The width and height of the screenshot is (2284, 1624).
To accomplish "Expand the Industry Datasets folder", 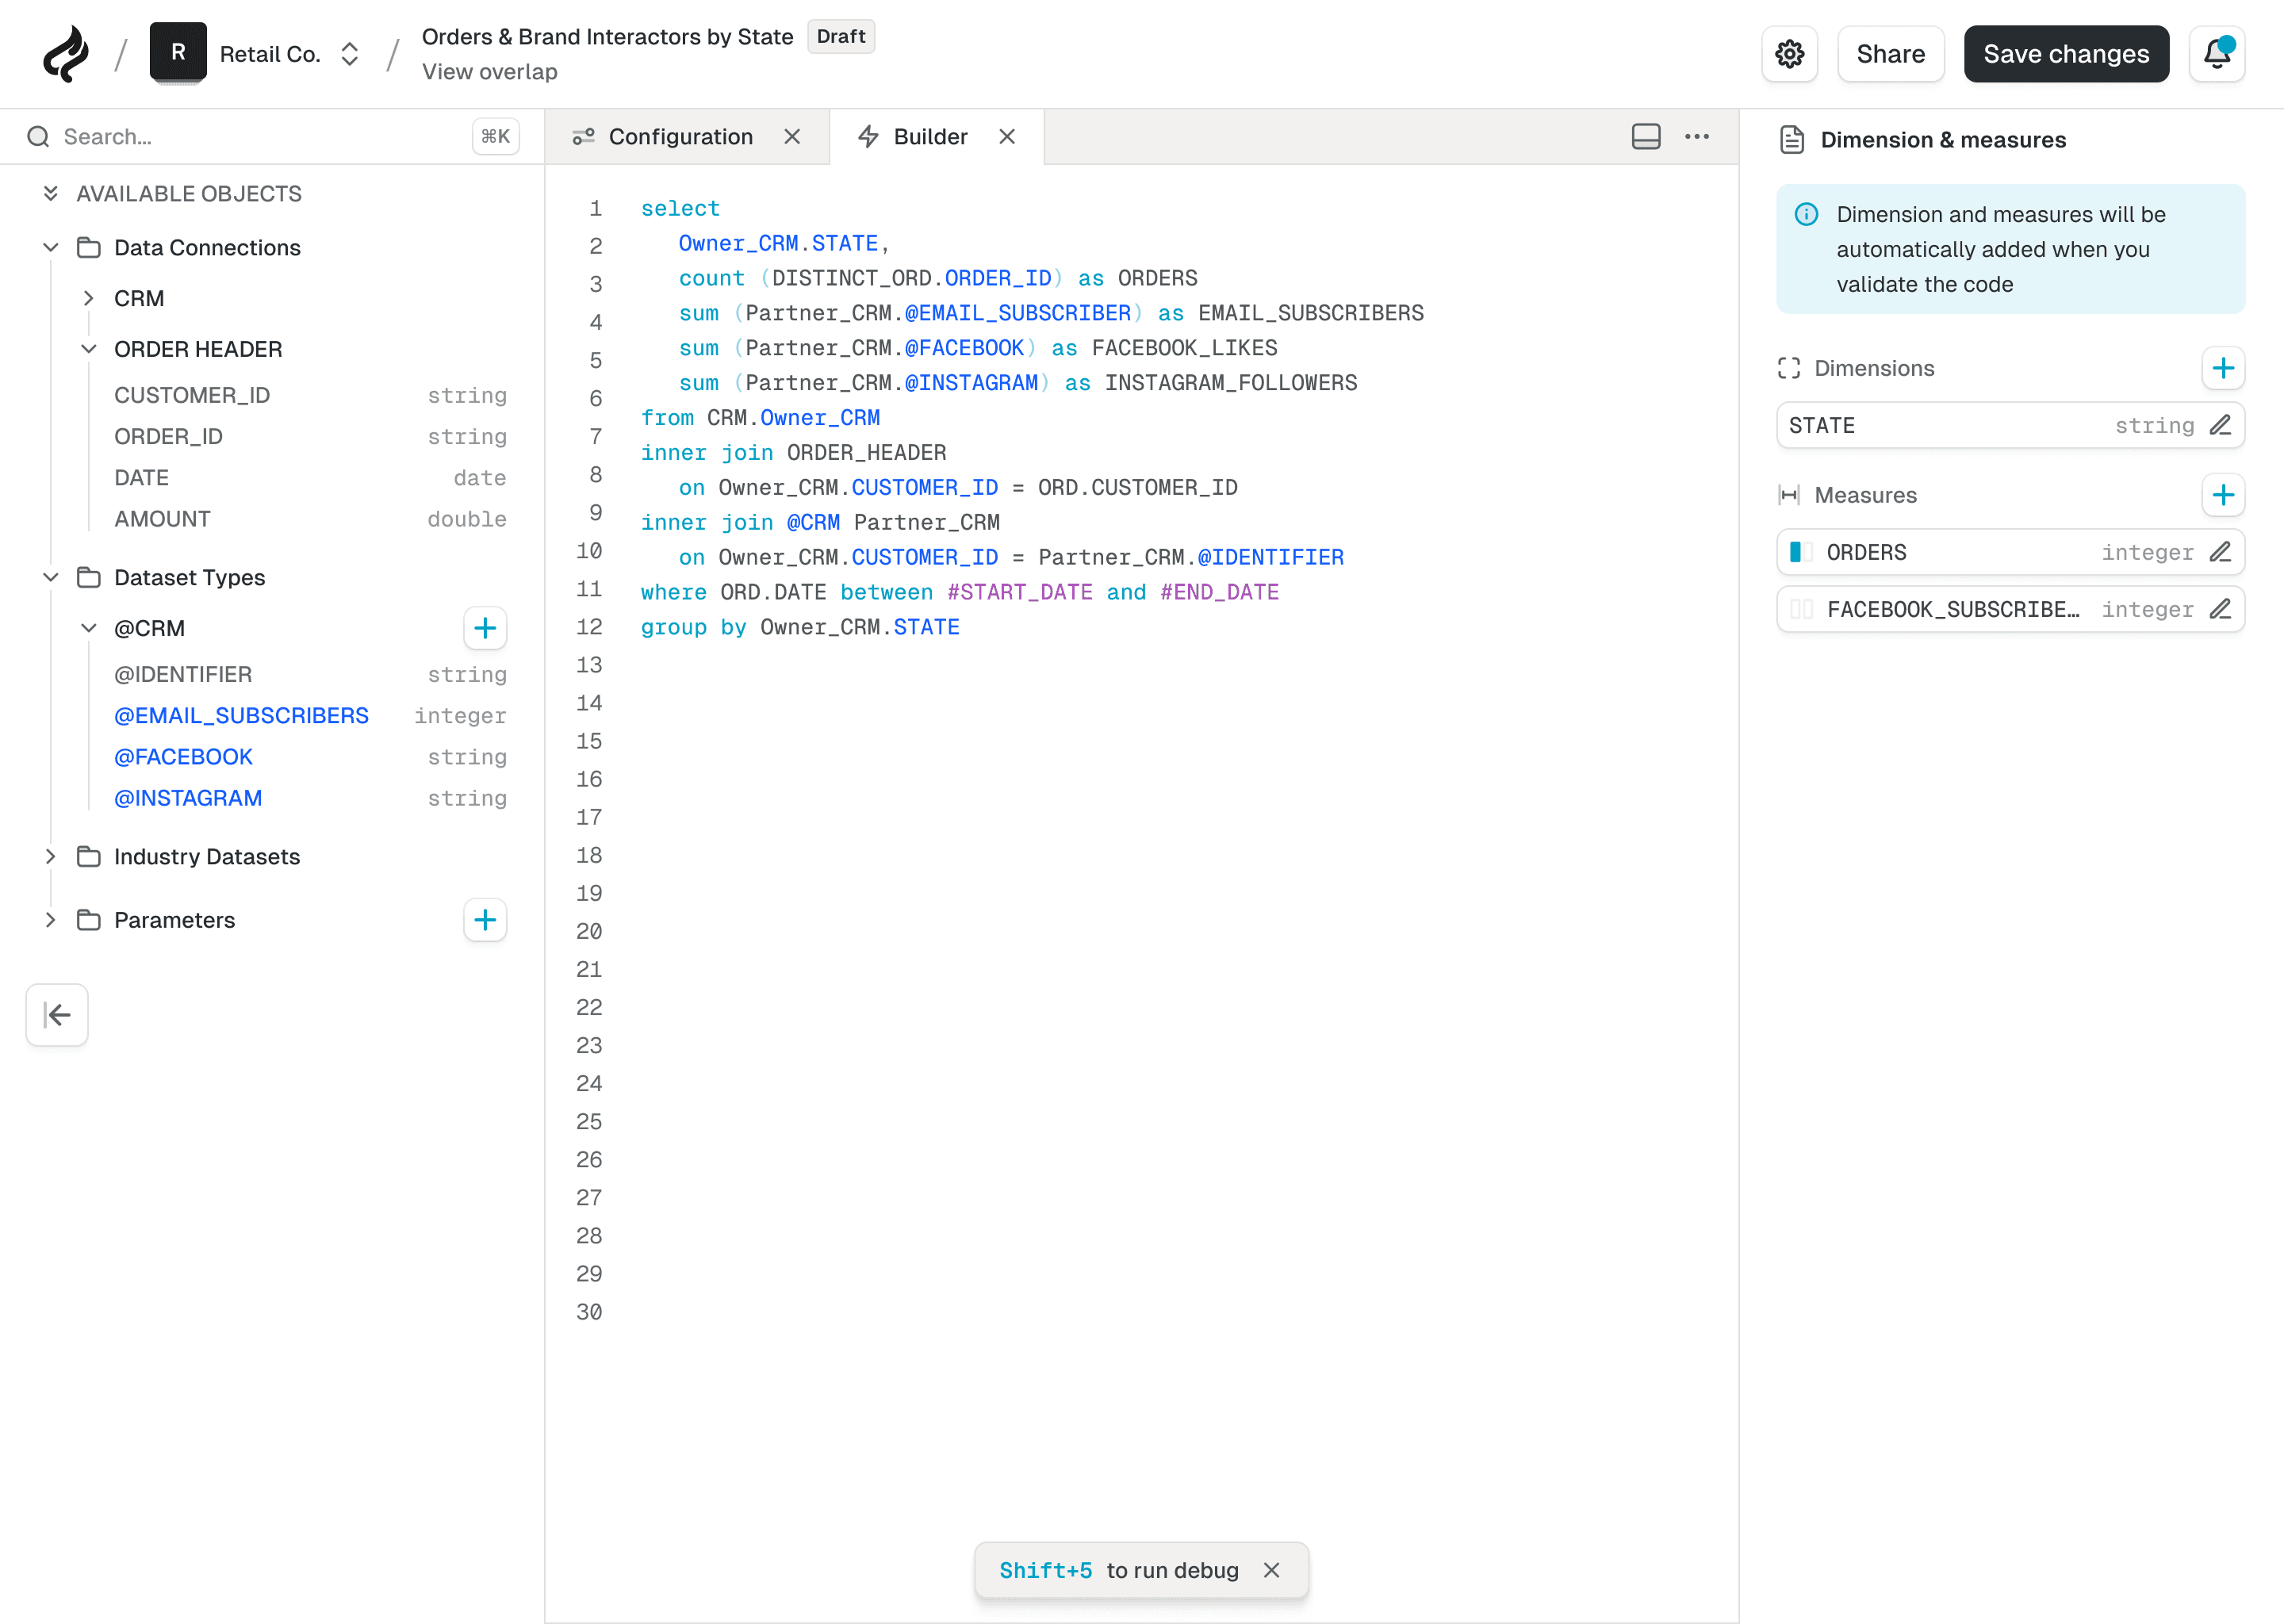I will (50, 857).
